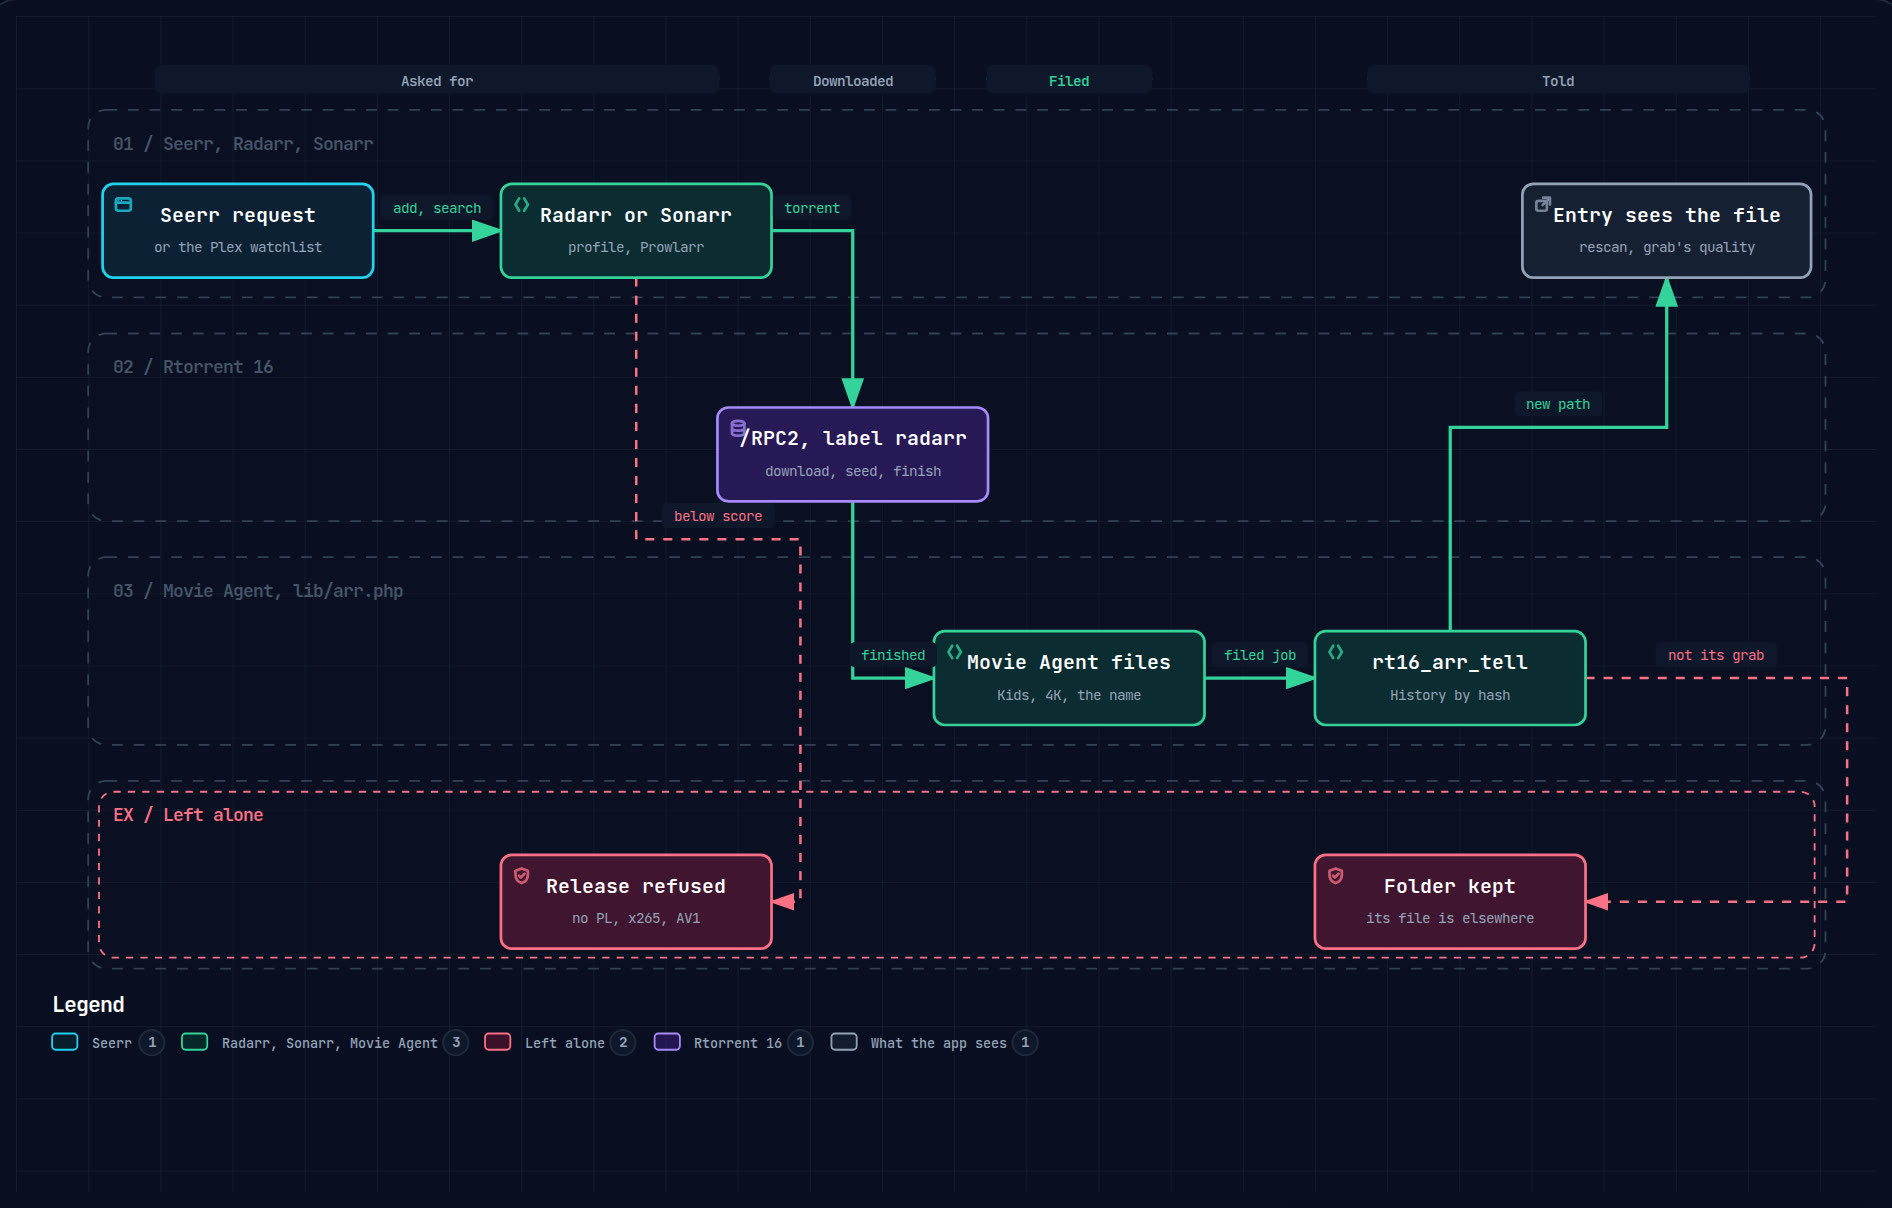Click the window icon on Seerr request node
Screen dimensions: 1892x1208
pos(123,204)
